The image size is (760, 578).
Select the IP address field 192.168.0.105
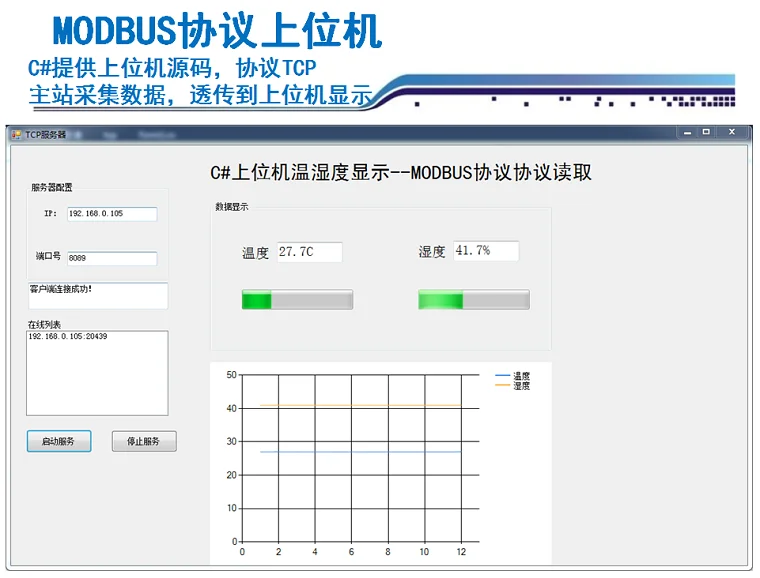coord(112,214)
